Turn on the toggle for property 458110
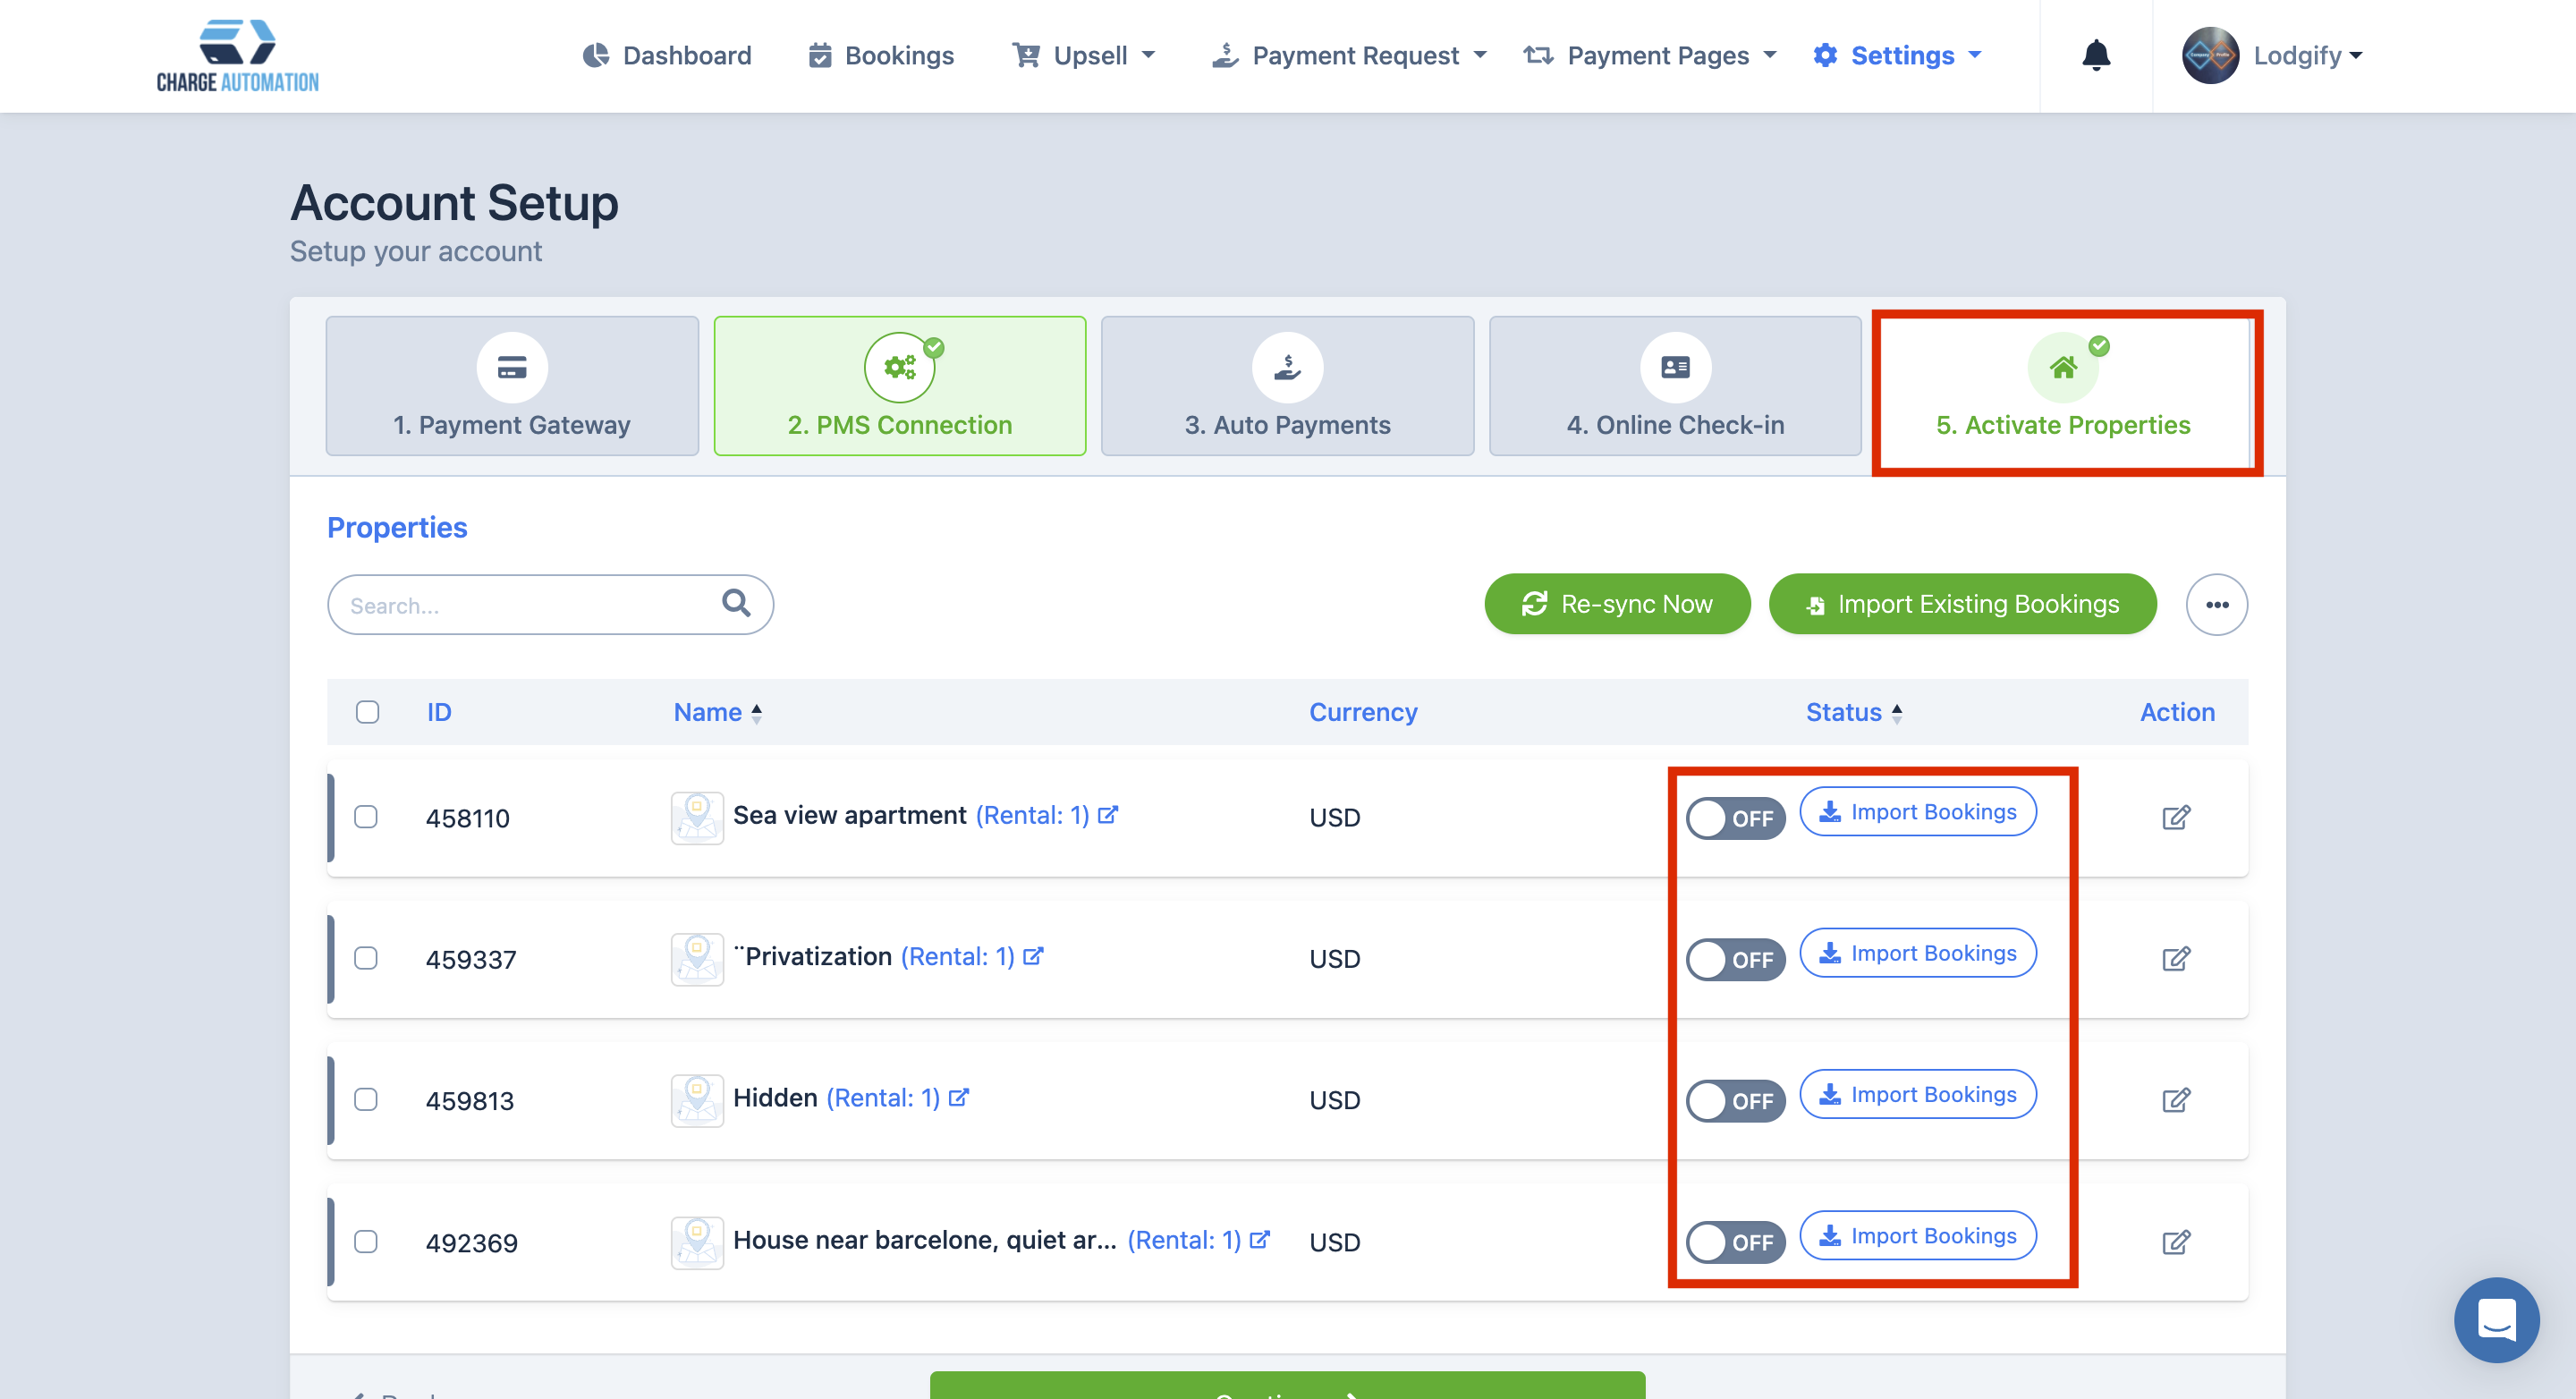Screen dimensions: 2576x1399 click(1735, 818)
